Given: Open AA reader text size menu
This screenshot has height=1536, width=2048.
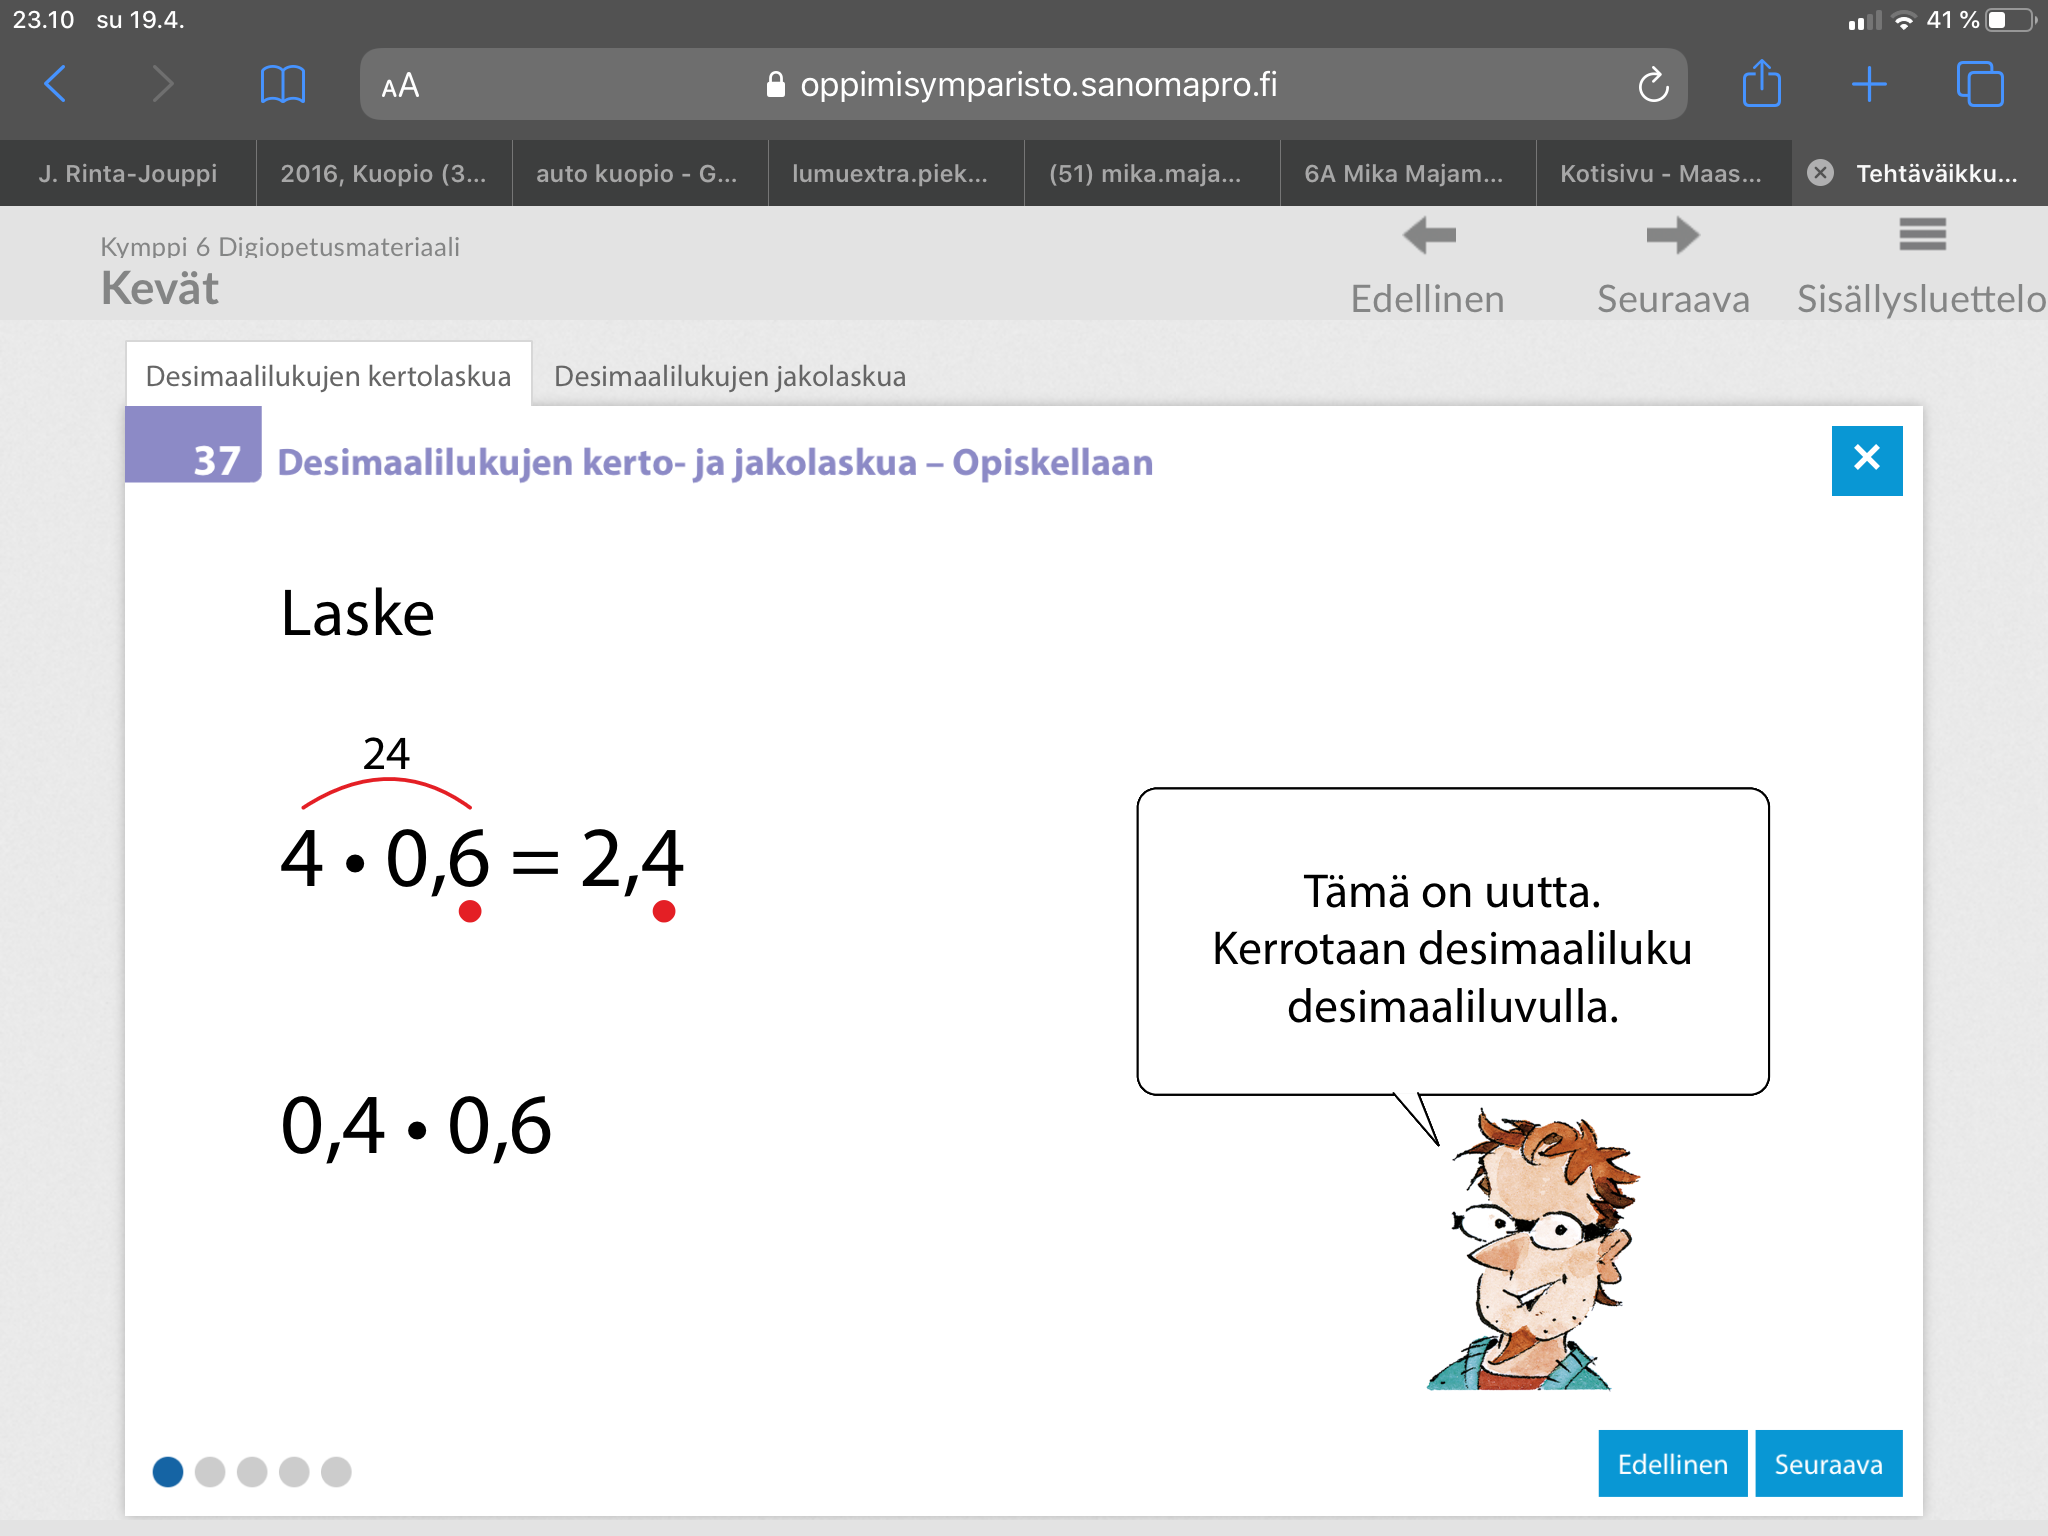Looking at the screenshot, I should [x=400, y=86].
